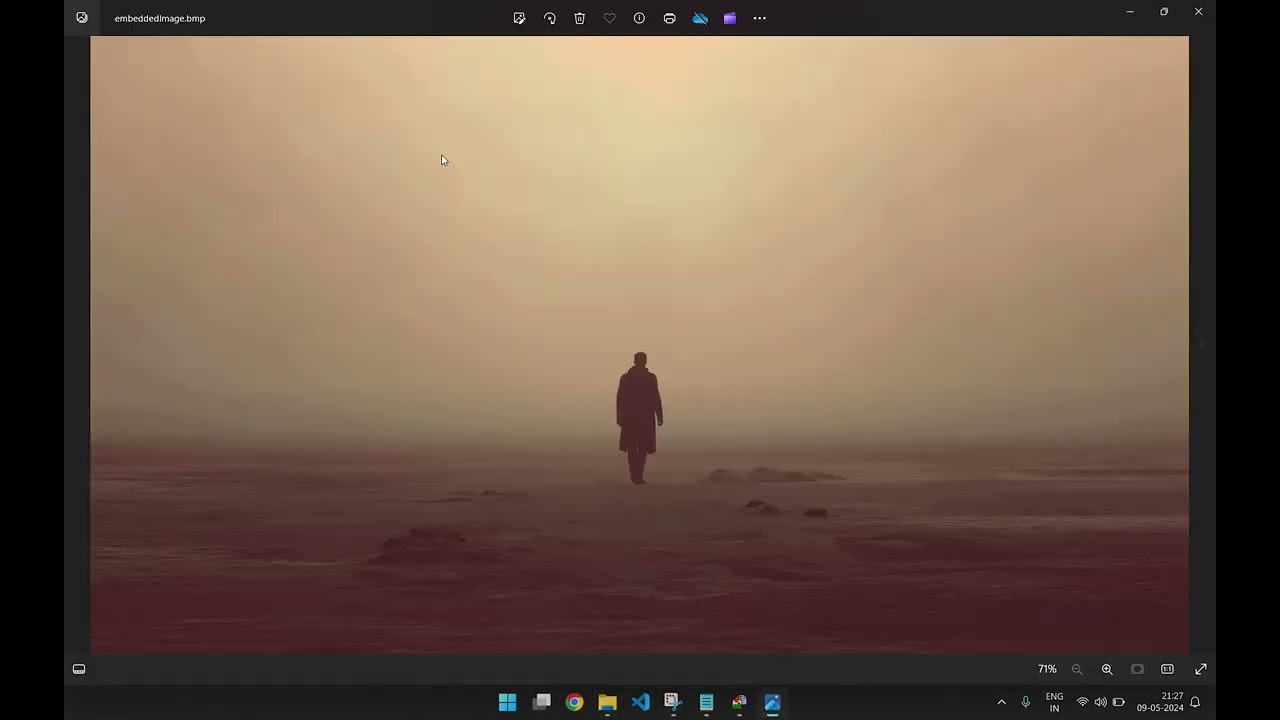Open File Explorer from taskbar
The height and width of the screenshot is (720, 1280).
pyautogui.click(x=607, y=702)
